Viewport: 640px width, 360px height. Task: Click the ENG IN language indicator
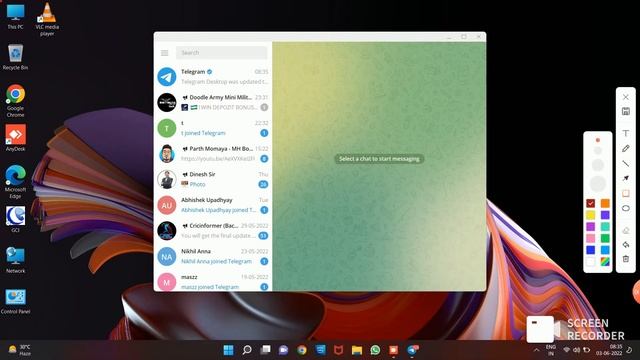(x=551, y=350)
